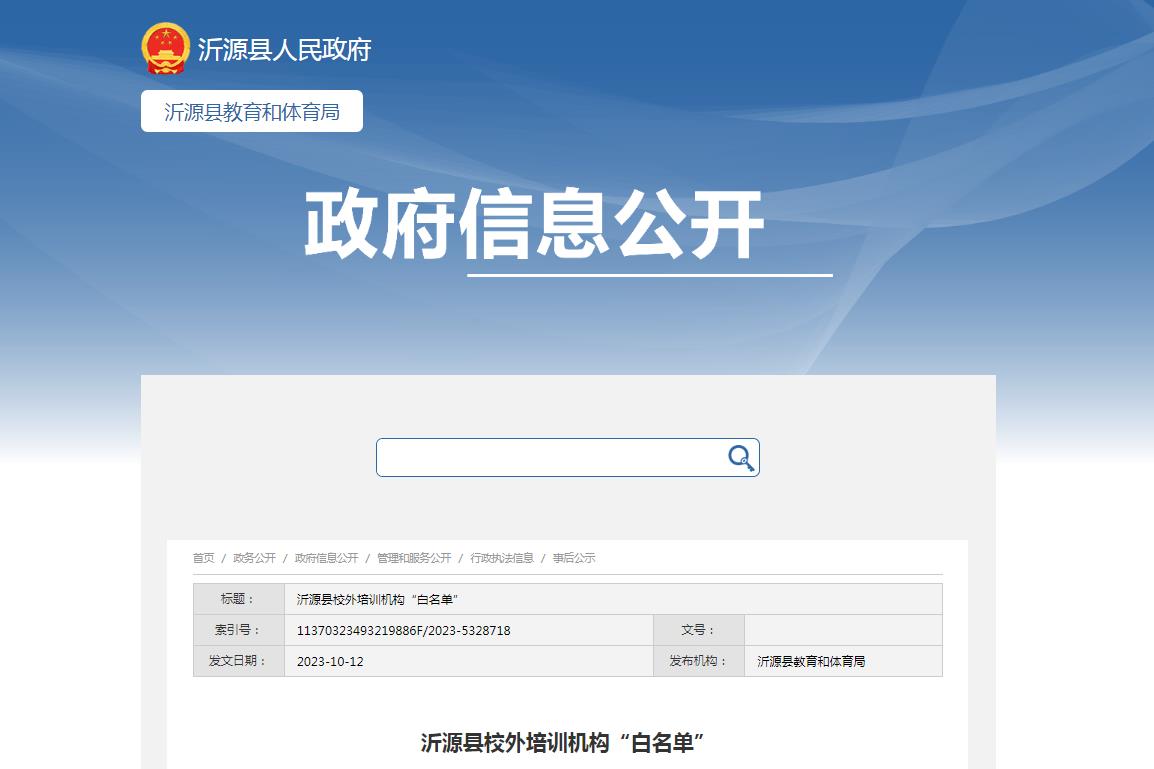
Task: Go to 首页 in the breadcrumb
Action: pos(203,558)
